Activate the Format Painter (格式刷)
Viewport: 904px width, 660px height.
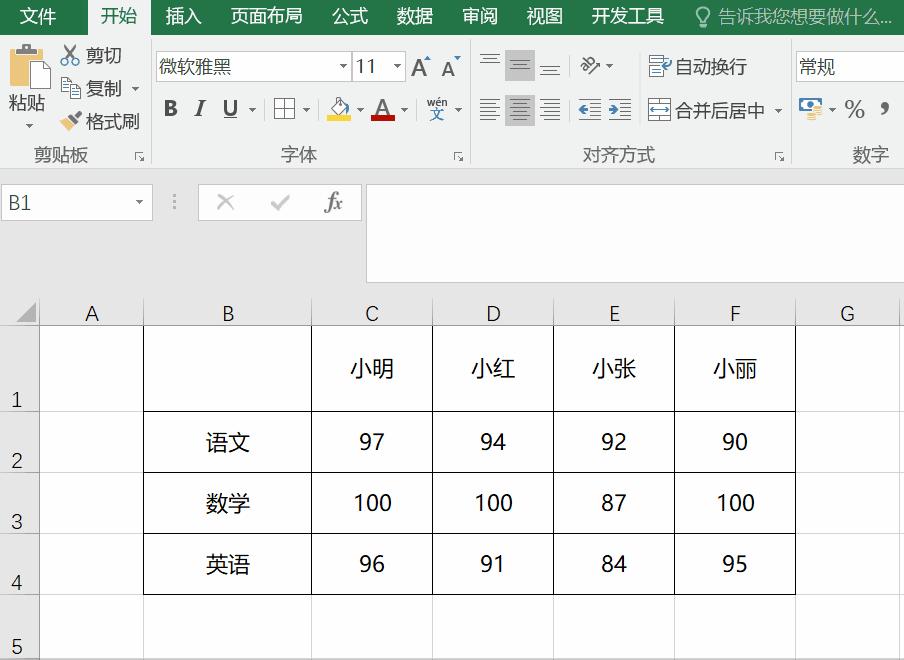click(x=103, y=121)
